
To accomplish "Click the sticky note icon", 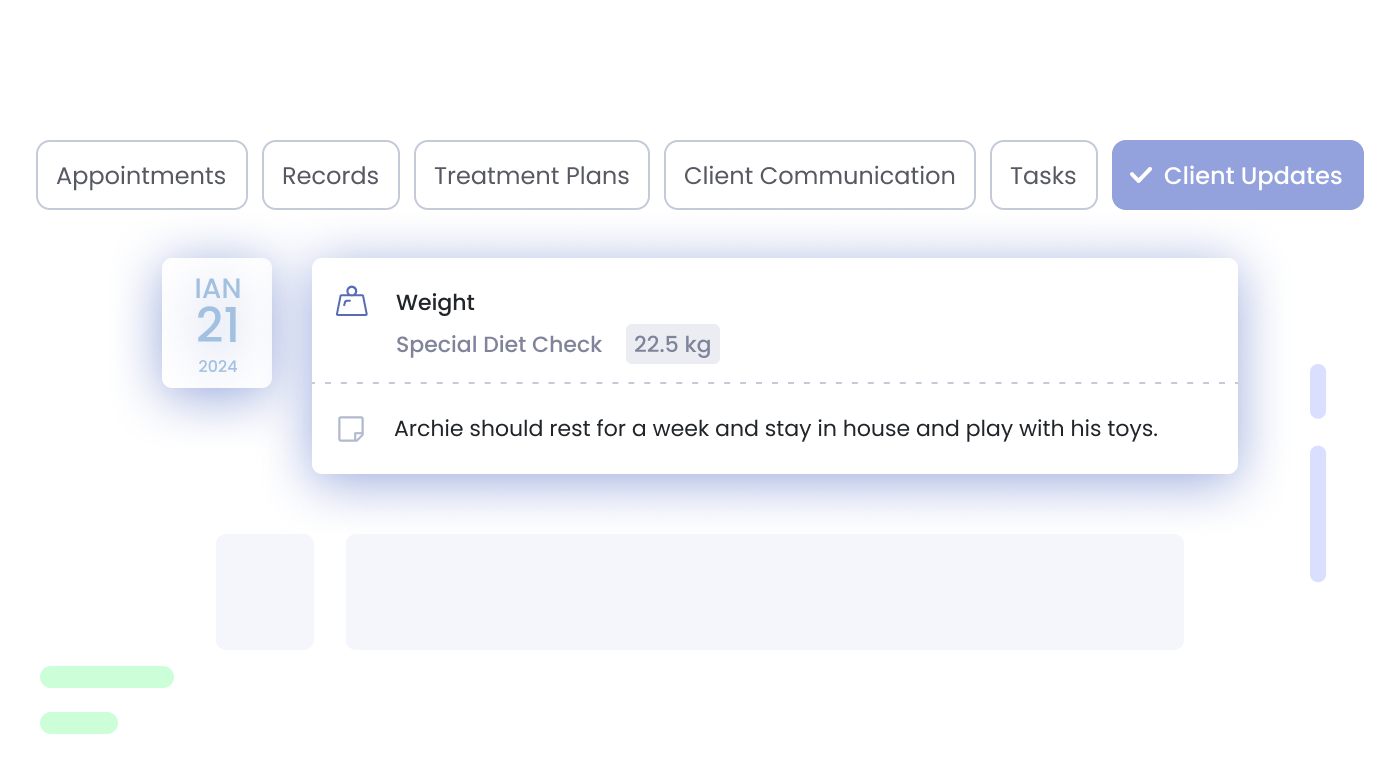I will (351, 429).
